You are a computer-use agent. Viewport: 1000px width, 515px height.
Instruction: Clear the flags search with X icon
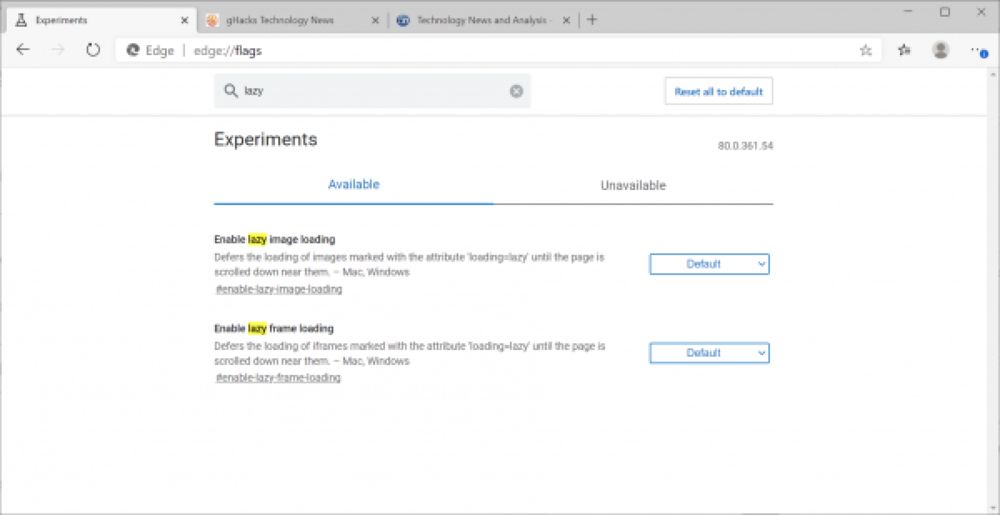click(x=516, y=91)
